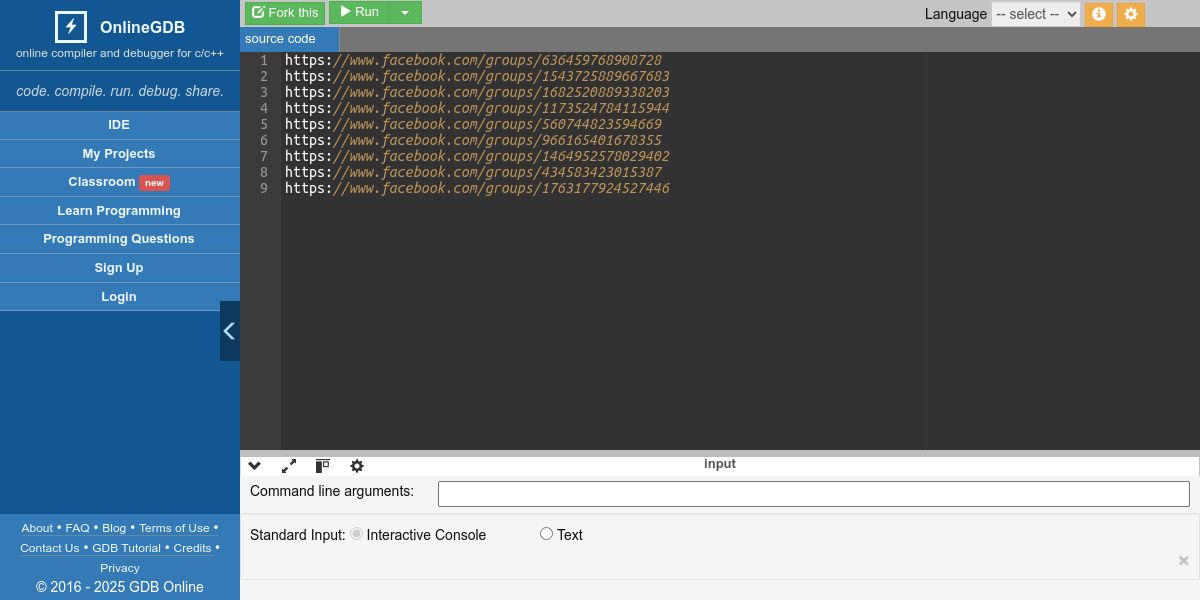
Task: Click URL ending 1763177924527446 on line 9
Action: 477,188
